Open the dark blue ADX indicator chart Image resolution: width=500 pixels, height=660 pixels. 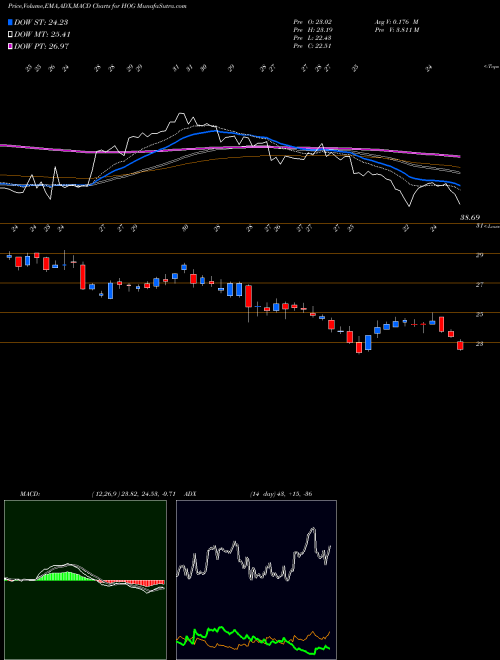pyautogui.click(x=256, y=580)
